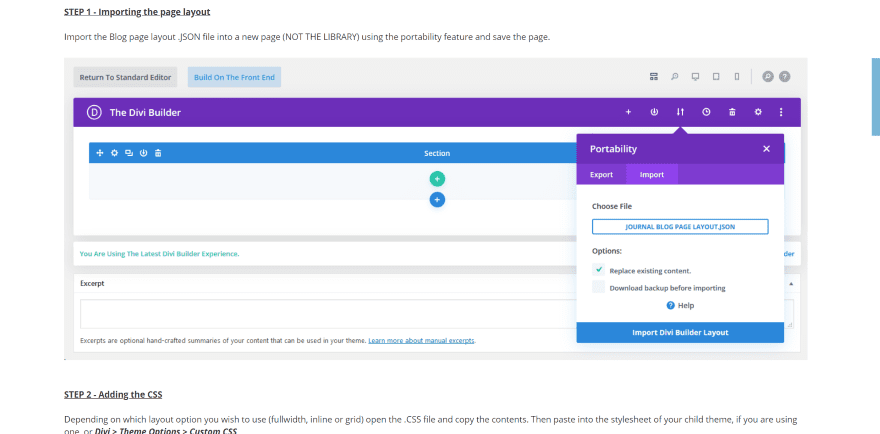Click 'The Divi Builder' title text
Viewport: 880px width, 434px height.
point(145,112)
